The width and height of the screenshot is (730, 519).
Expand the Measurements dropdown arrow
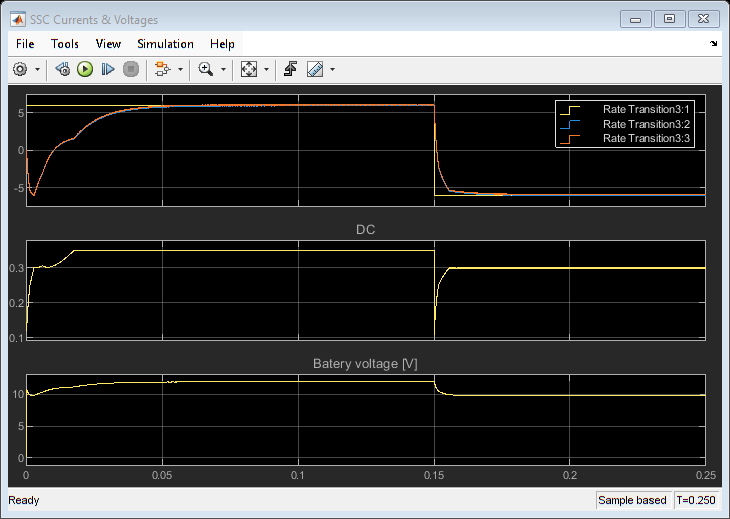[332, 70]
